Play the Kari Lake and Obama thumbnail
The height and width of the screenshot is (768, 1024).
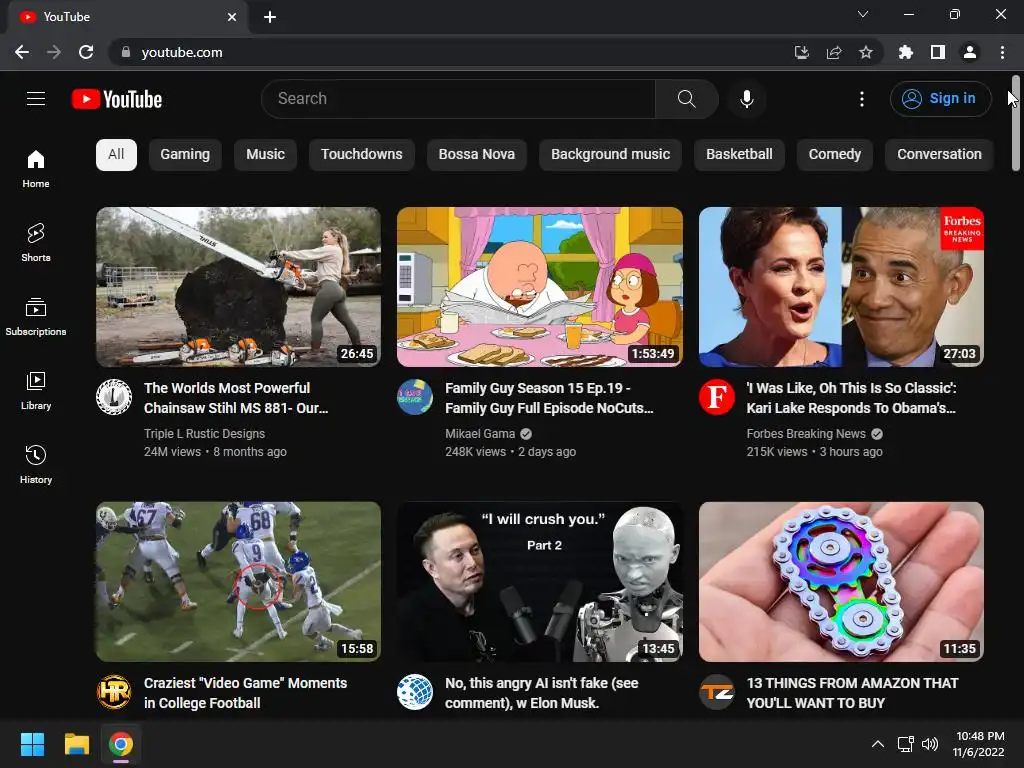(x=841, y=287)
